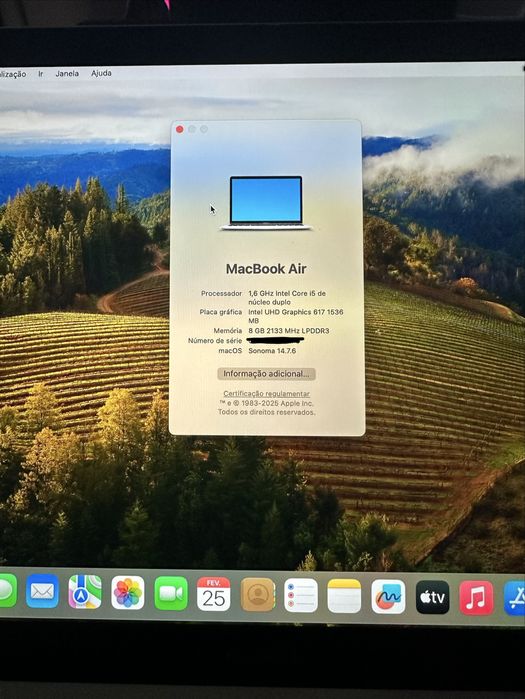Launch Reminders from the Dock

301,596
